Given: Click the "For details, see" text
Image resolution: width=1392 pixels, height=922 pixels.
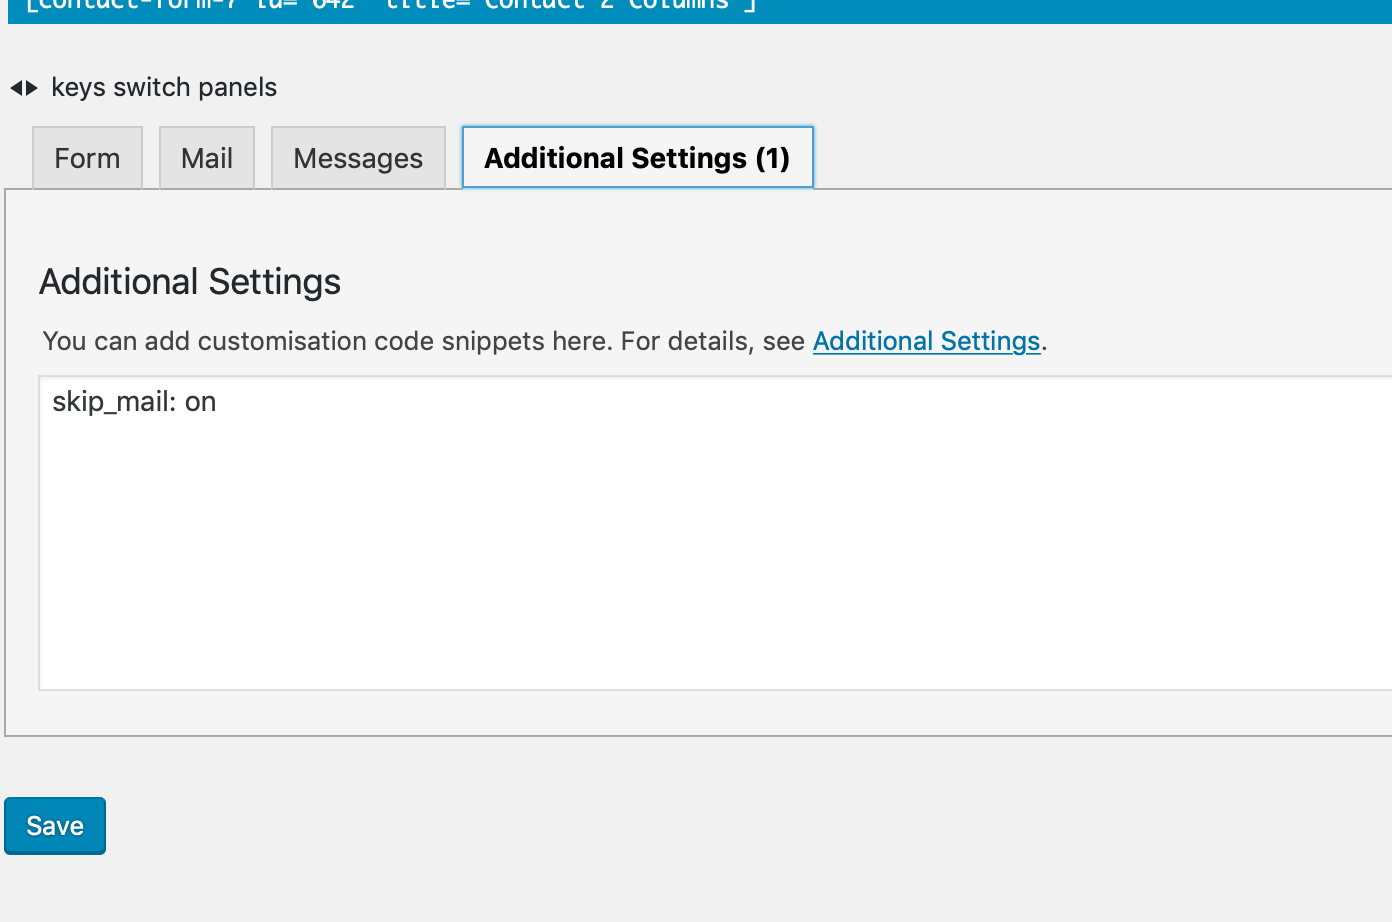Looking at the screenshot, I should point(712,341).
